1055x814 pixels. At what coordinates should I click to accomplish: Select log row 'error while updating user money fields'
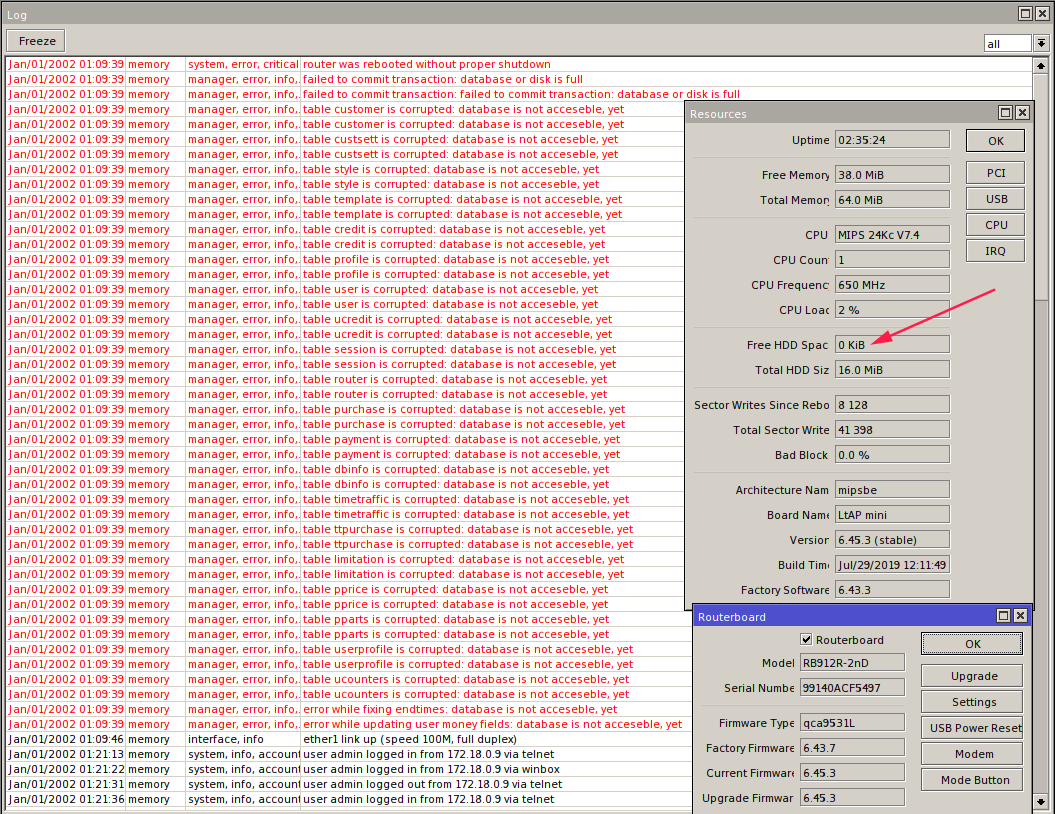(349, 724)
